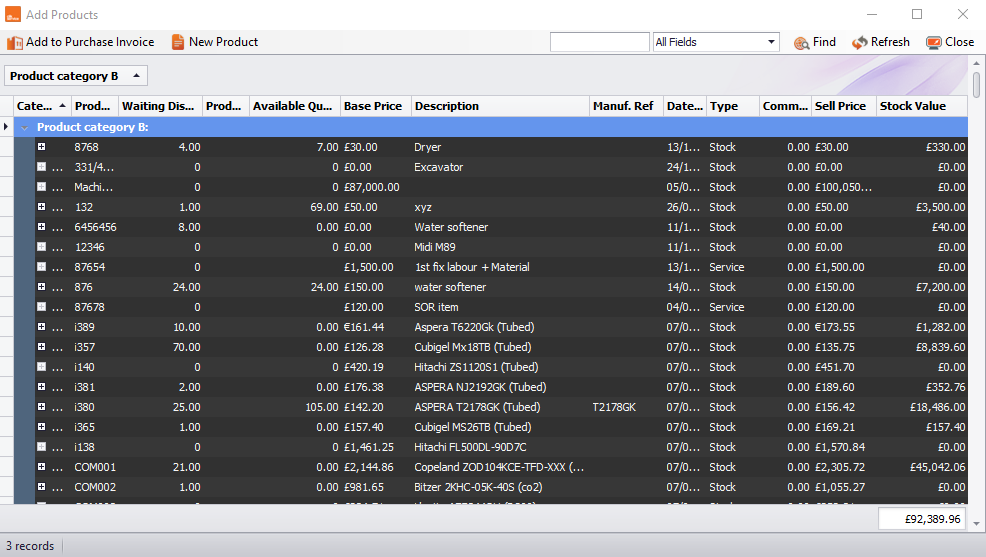
Task: Click the vertical scrollbar thumb
Action: (x=976, y=85)
